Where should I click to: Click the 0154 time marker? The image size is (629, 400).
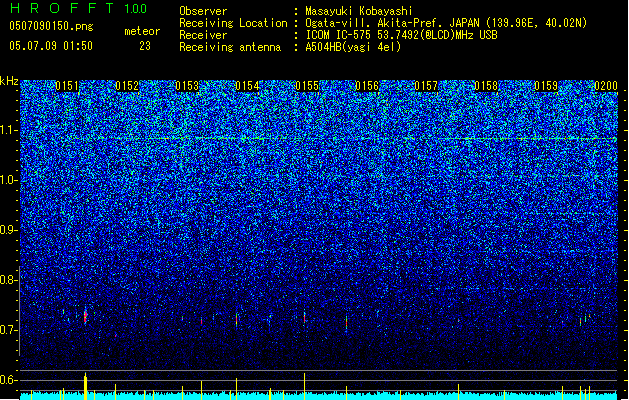pos(247,86)
